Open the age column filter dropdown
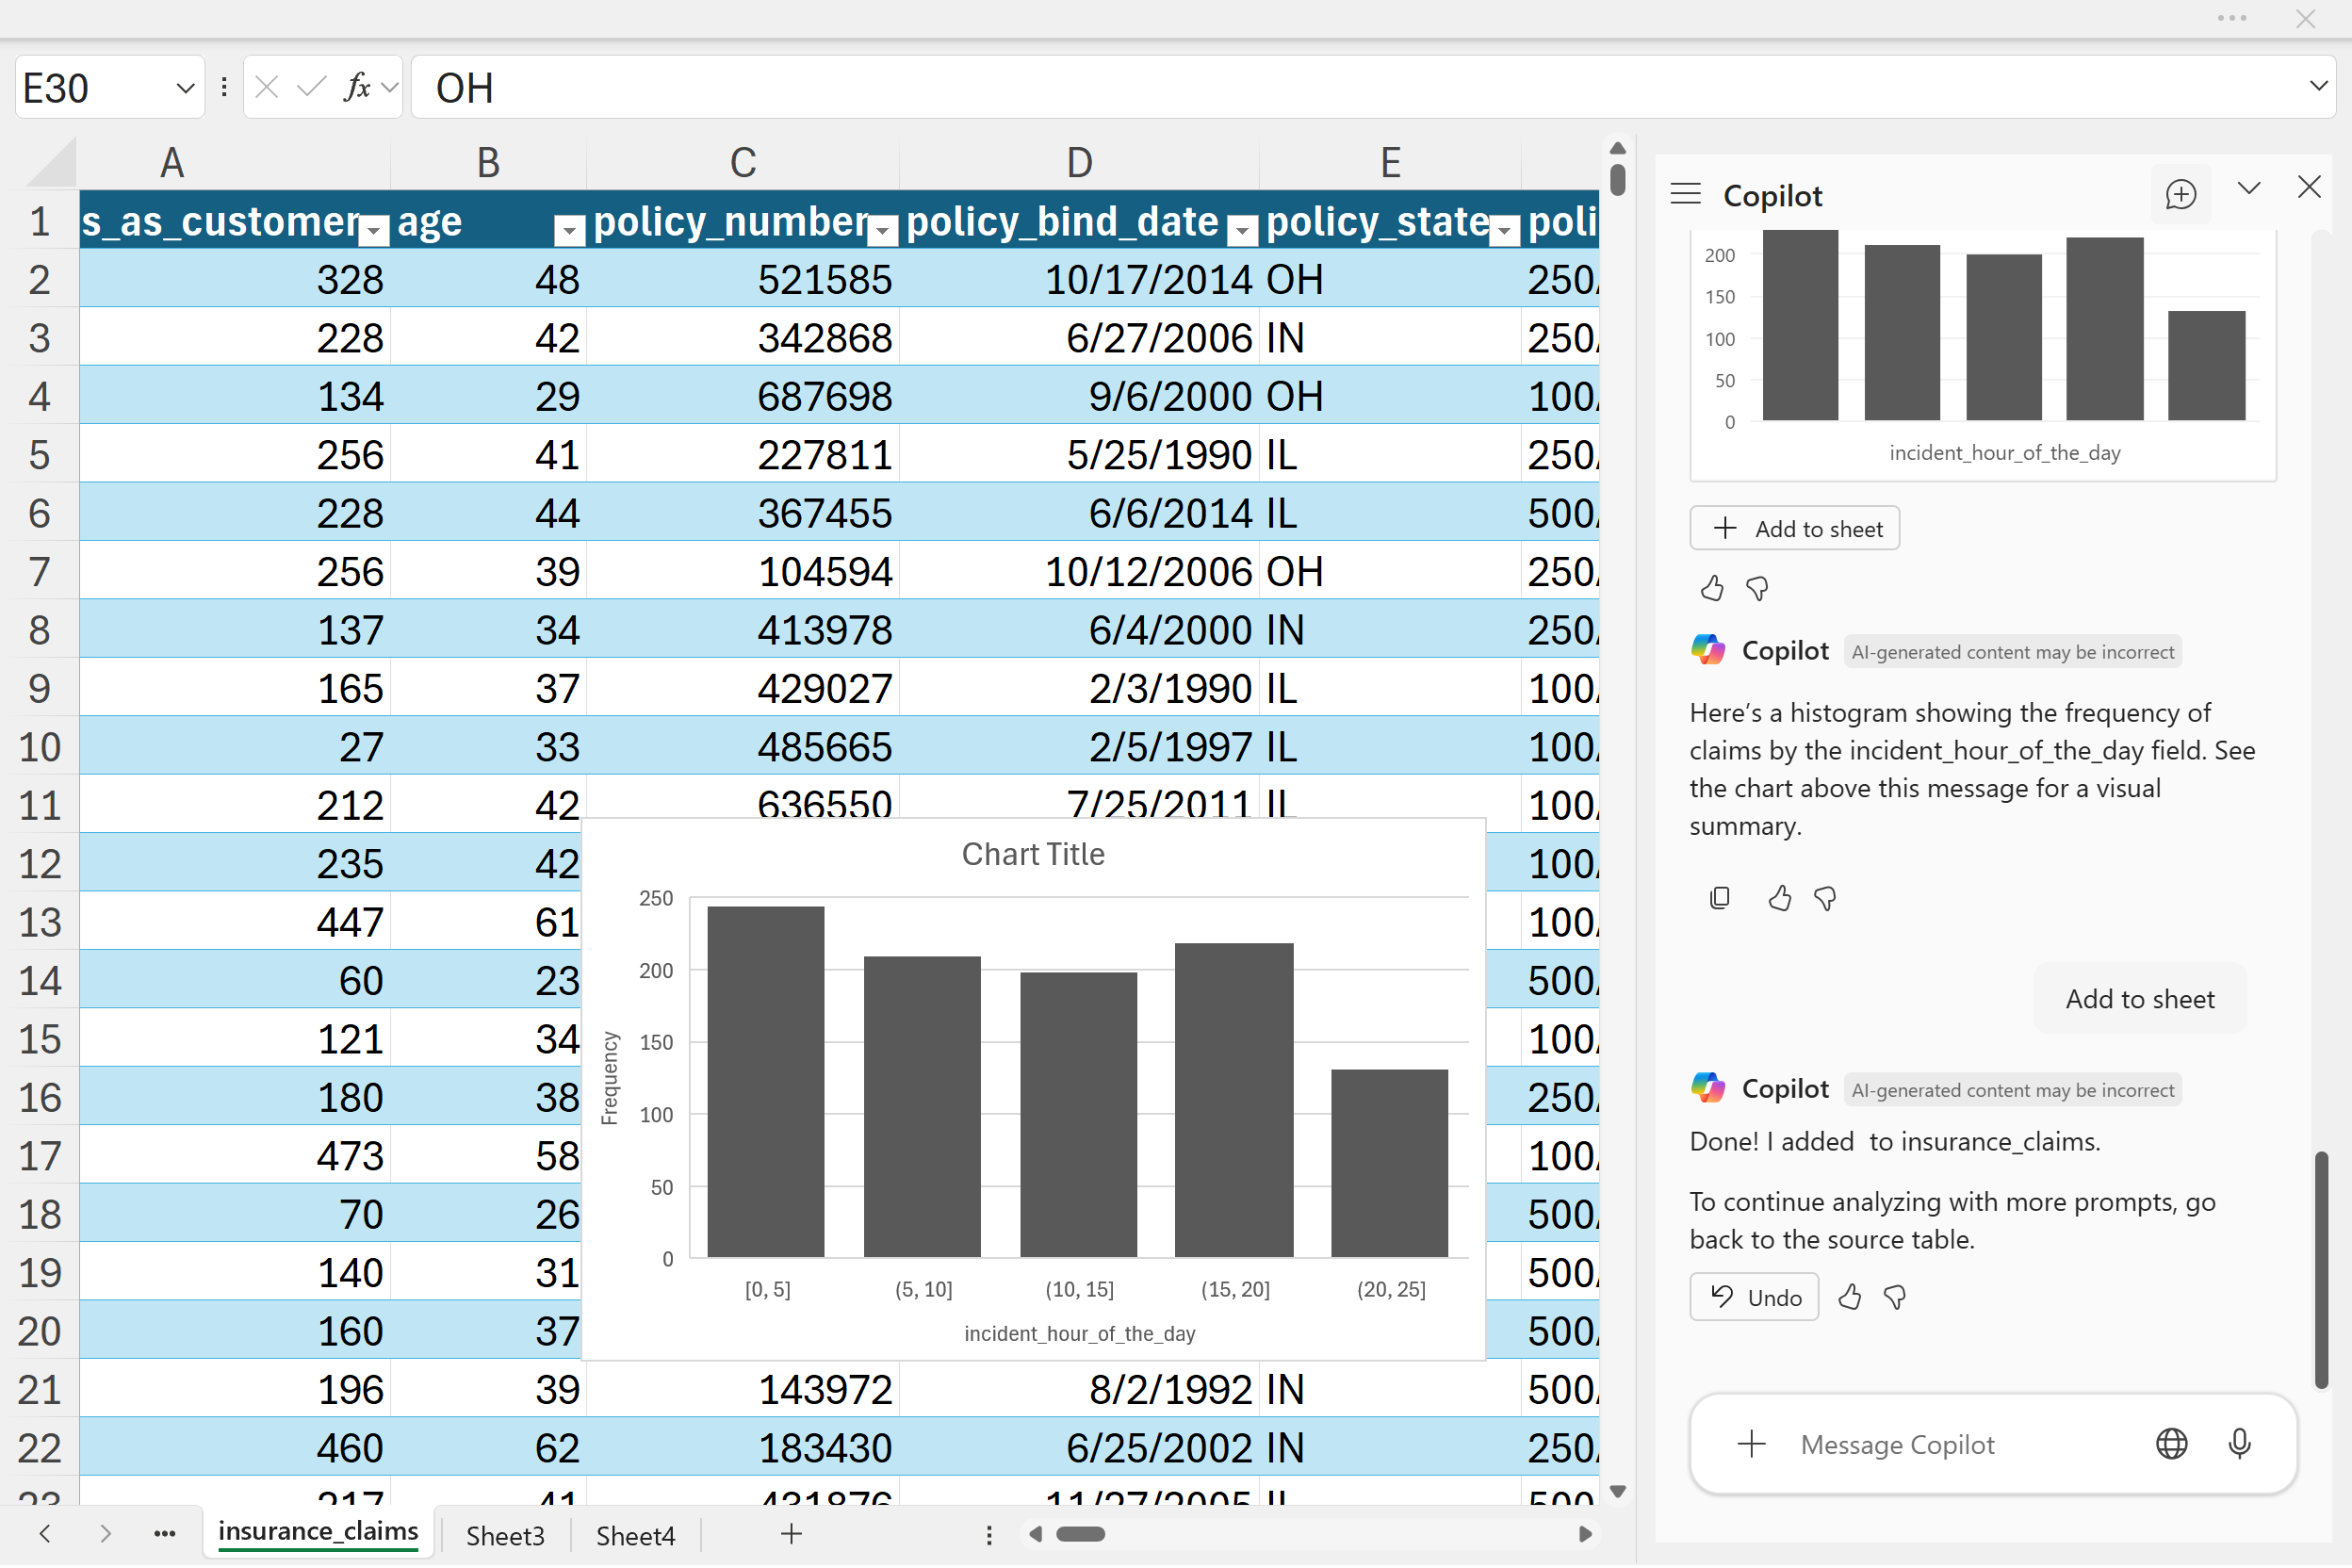 pyautogui.click(x=569, y=231)
